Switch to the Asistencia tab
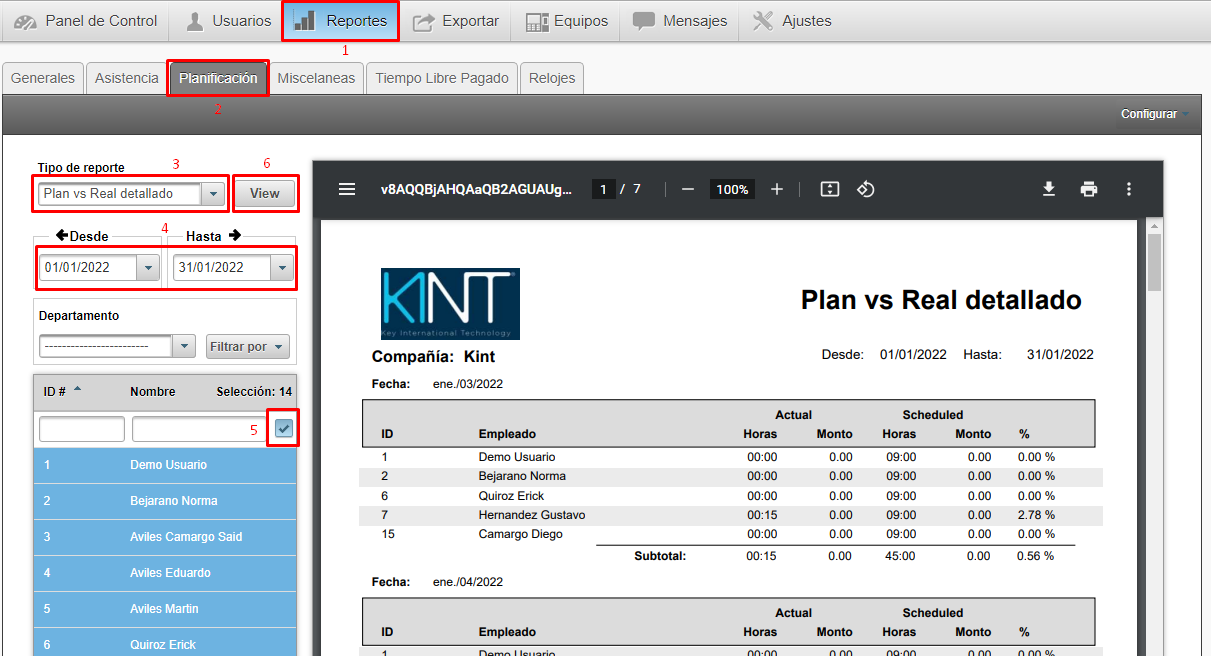1211x656 pixels. point(126,77)
